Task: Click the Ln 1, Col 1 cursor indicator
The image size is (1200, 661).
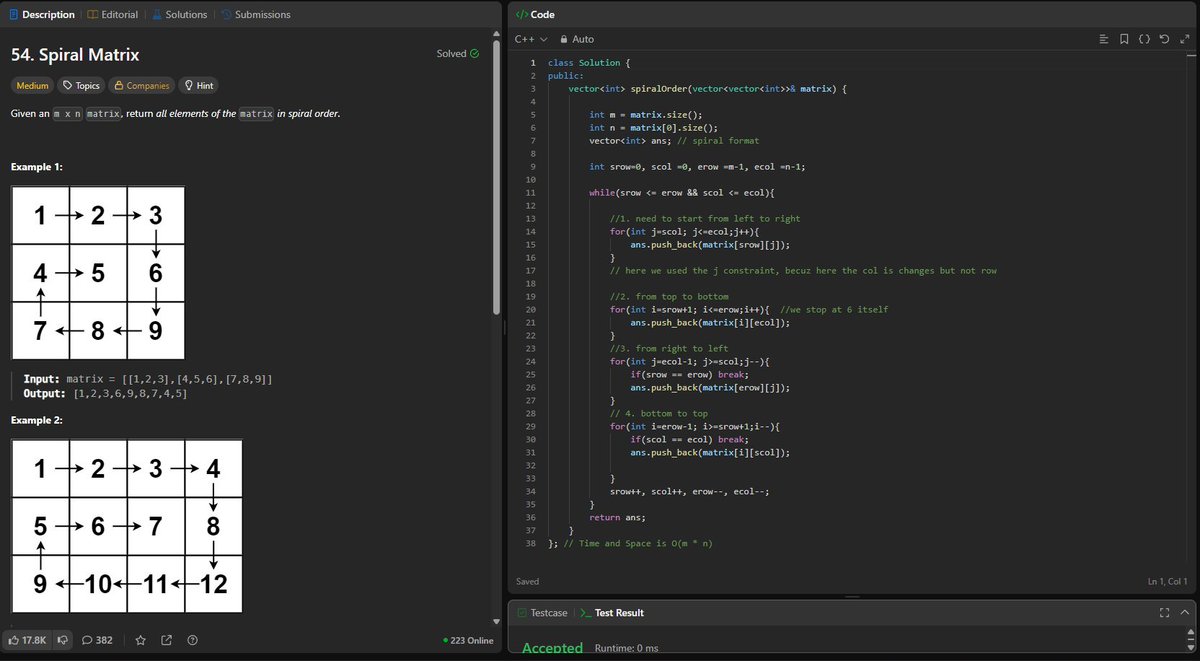Action: point(1167,582)
